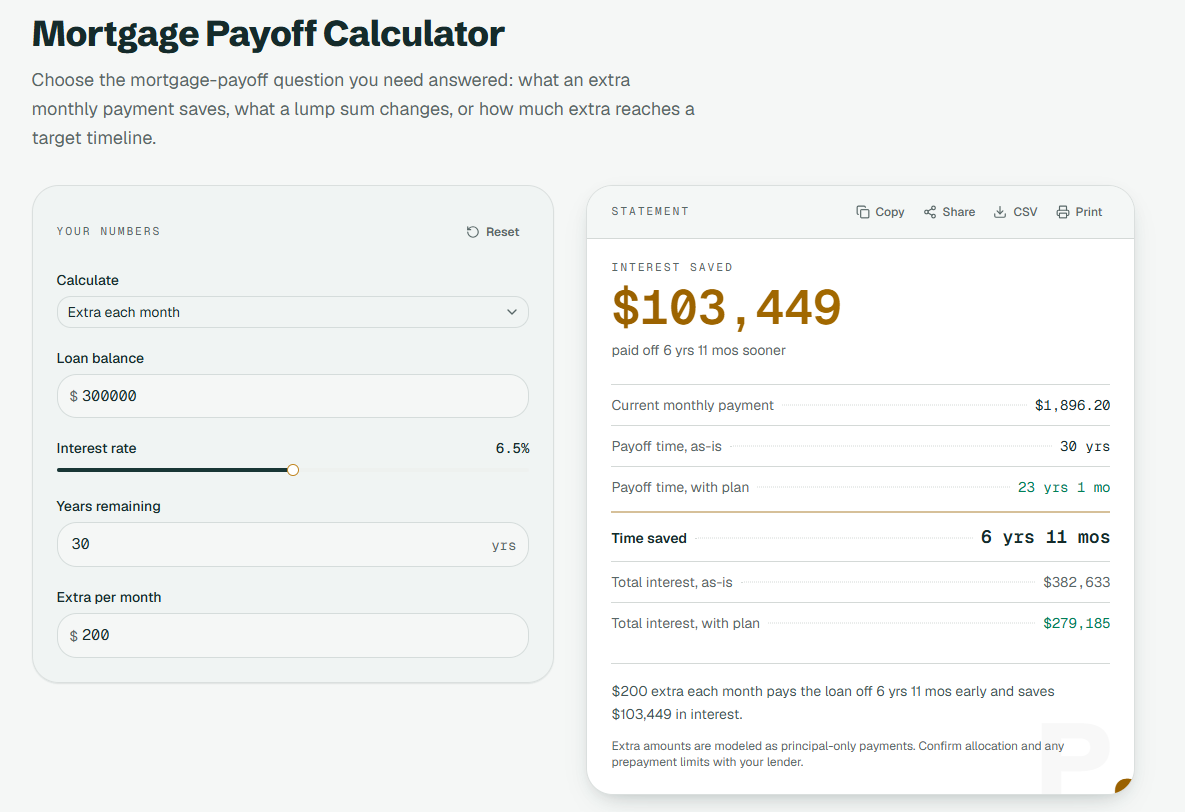Click the '6 yrs 11 mos' time saved value

tap(1045, 538)
